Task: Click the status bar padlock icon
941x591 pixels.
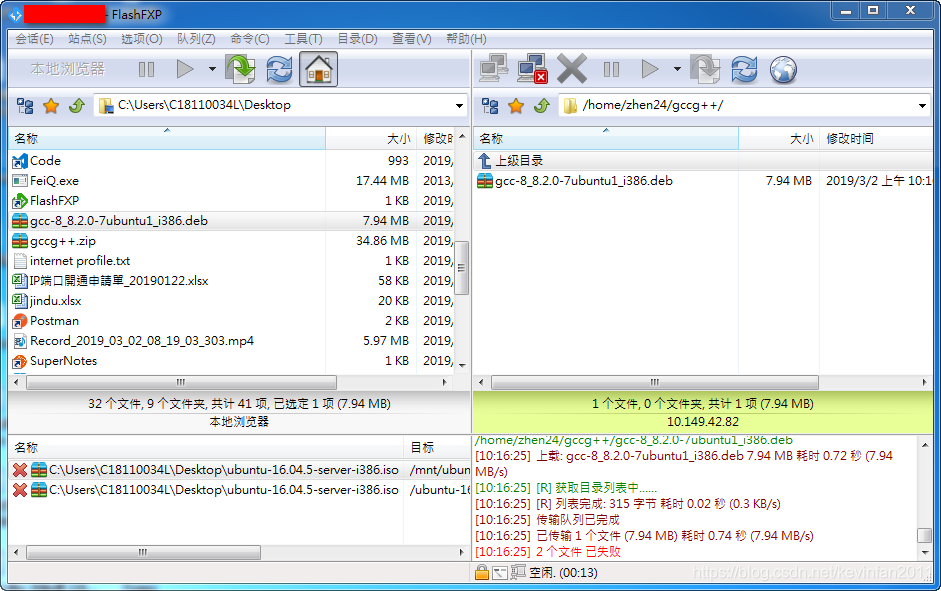Action: coord(481,572)
